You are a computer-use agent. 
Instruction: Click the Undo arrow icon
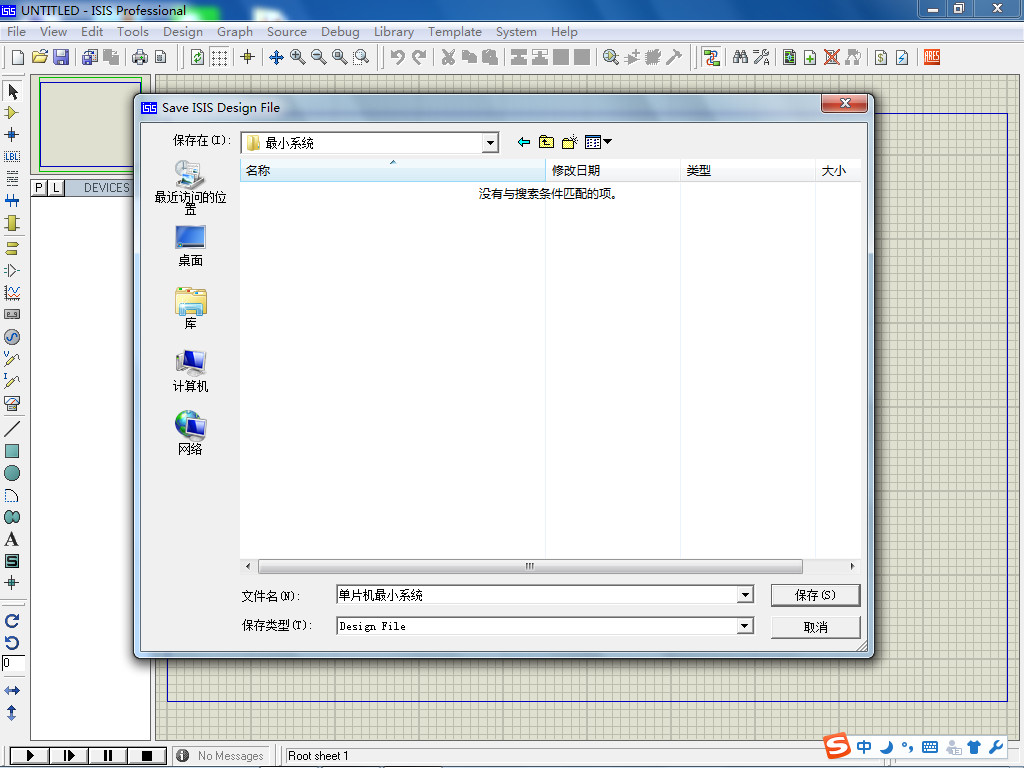(x=398, y=57)
